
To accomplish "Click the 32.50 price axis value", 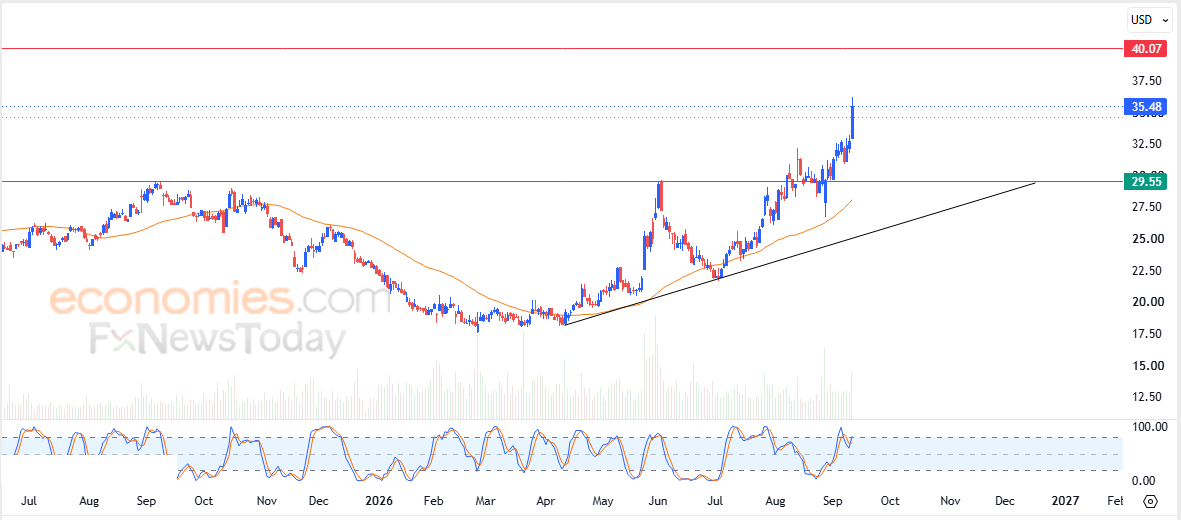I will pyautogui.click(x=1145, y=143).
